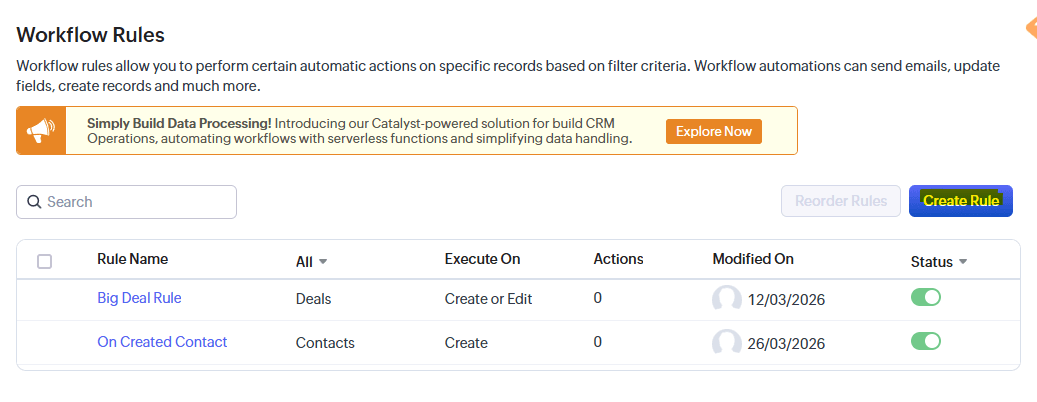The image size is (1037, 402).
Task: Click the Create or Edit cell
Action: coord(488,299)
